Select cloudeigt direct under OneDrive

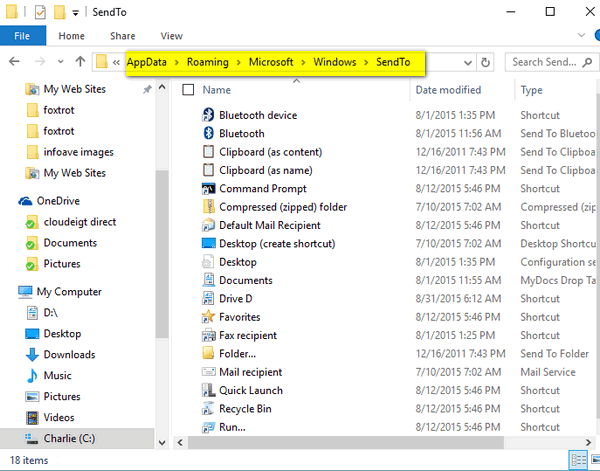click(x=80, y=222)
